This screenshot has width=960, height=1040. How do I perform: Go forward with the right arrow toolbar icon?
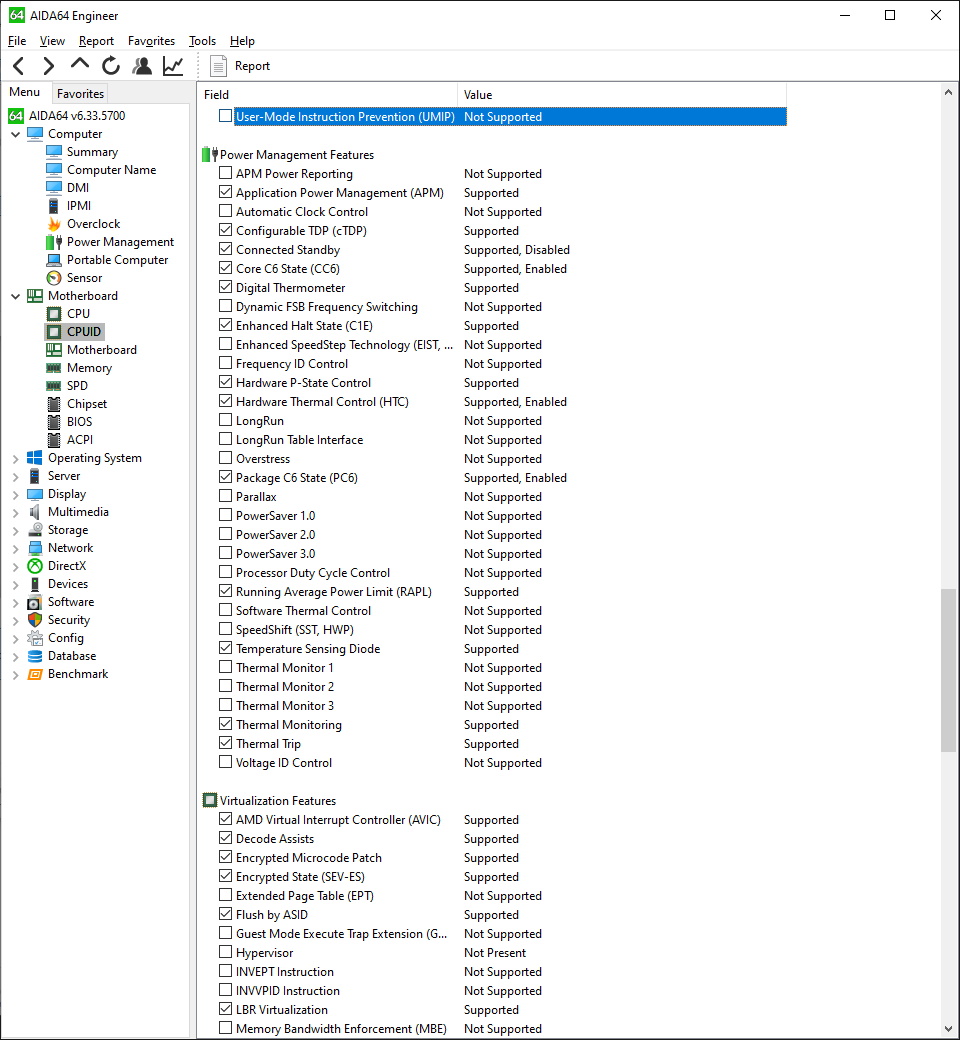(x=48, y=66)
